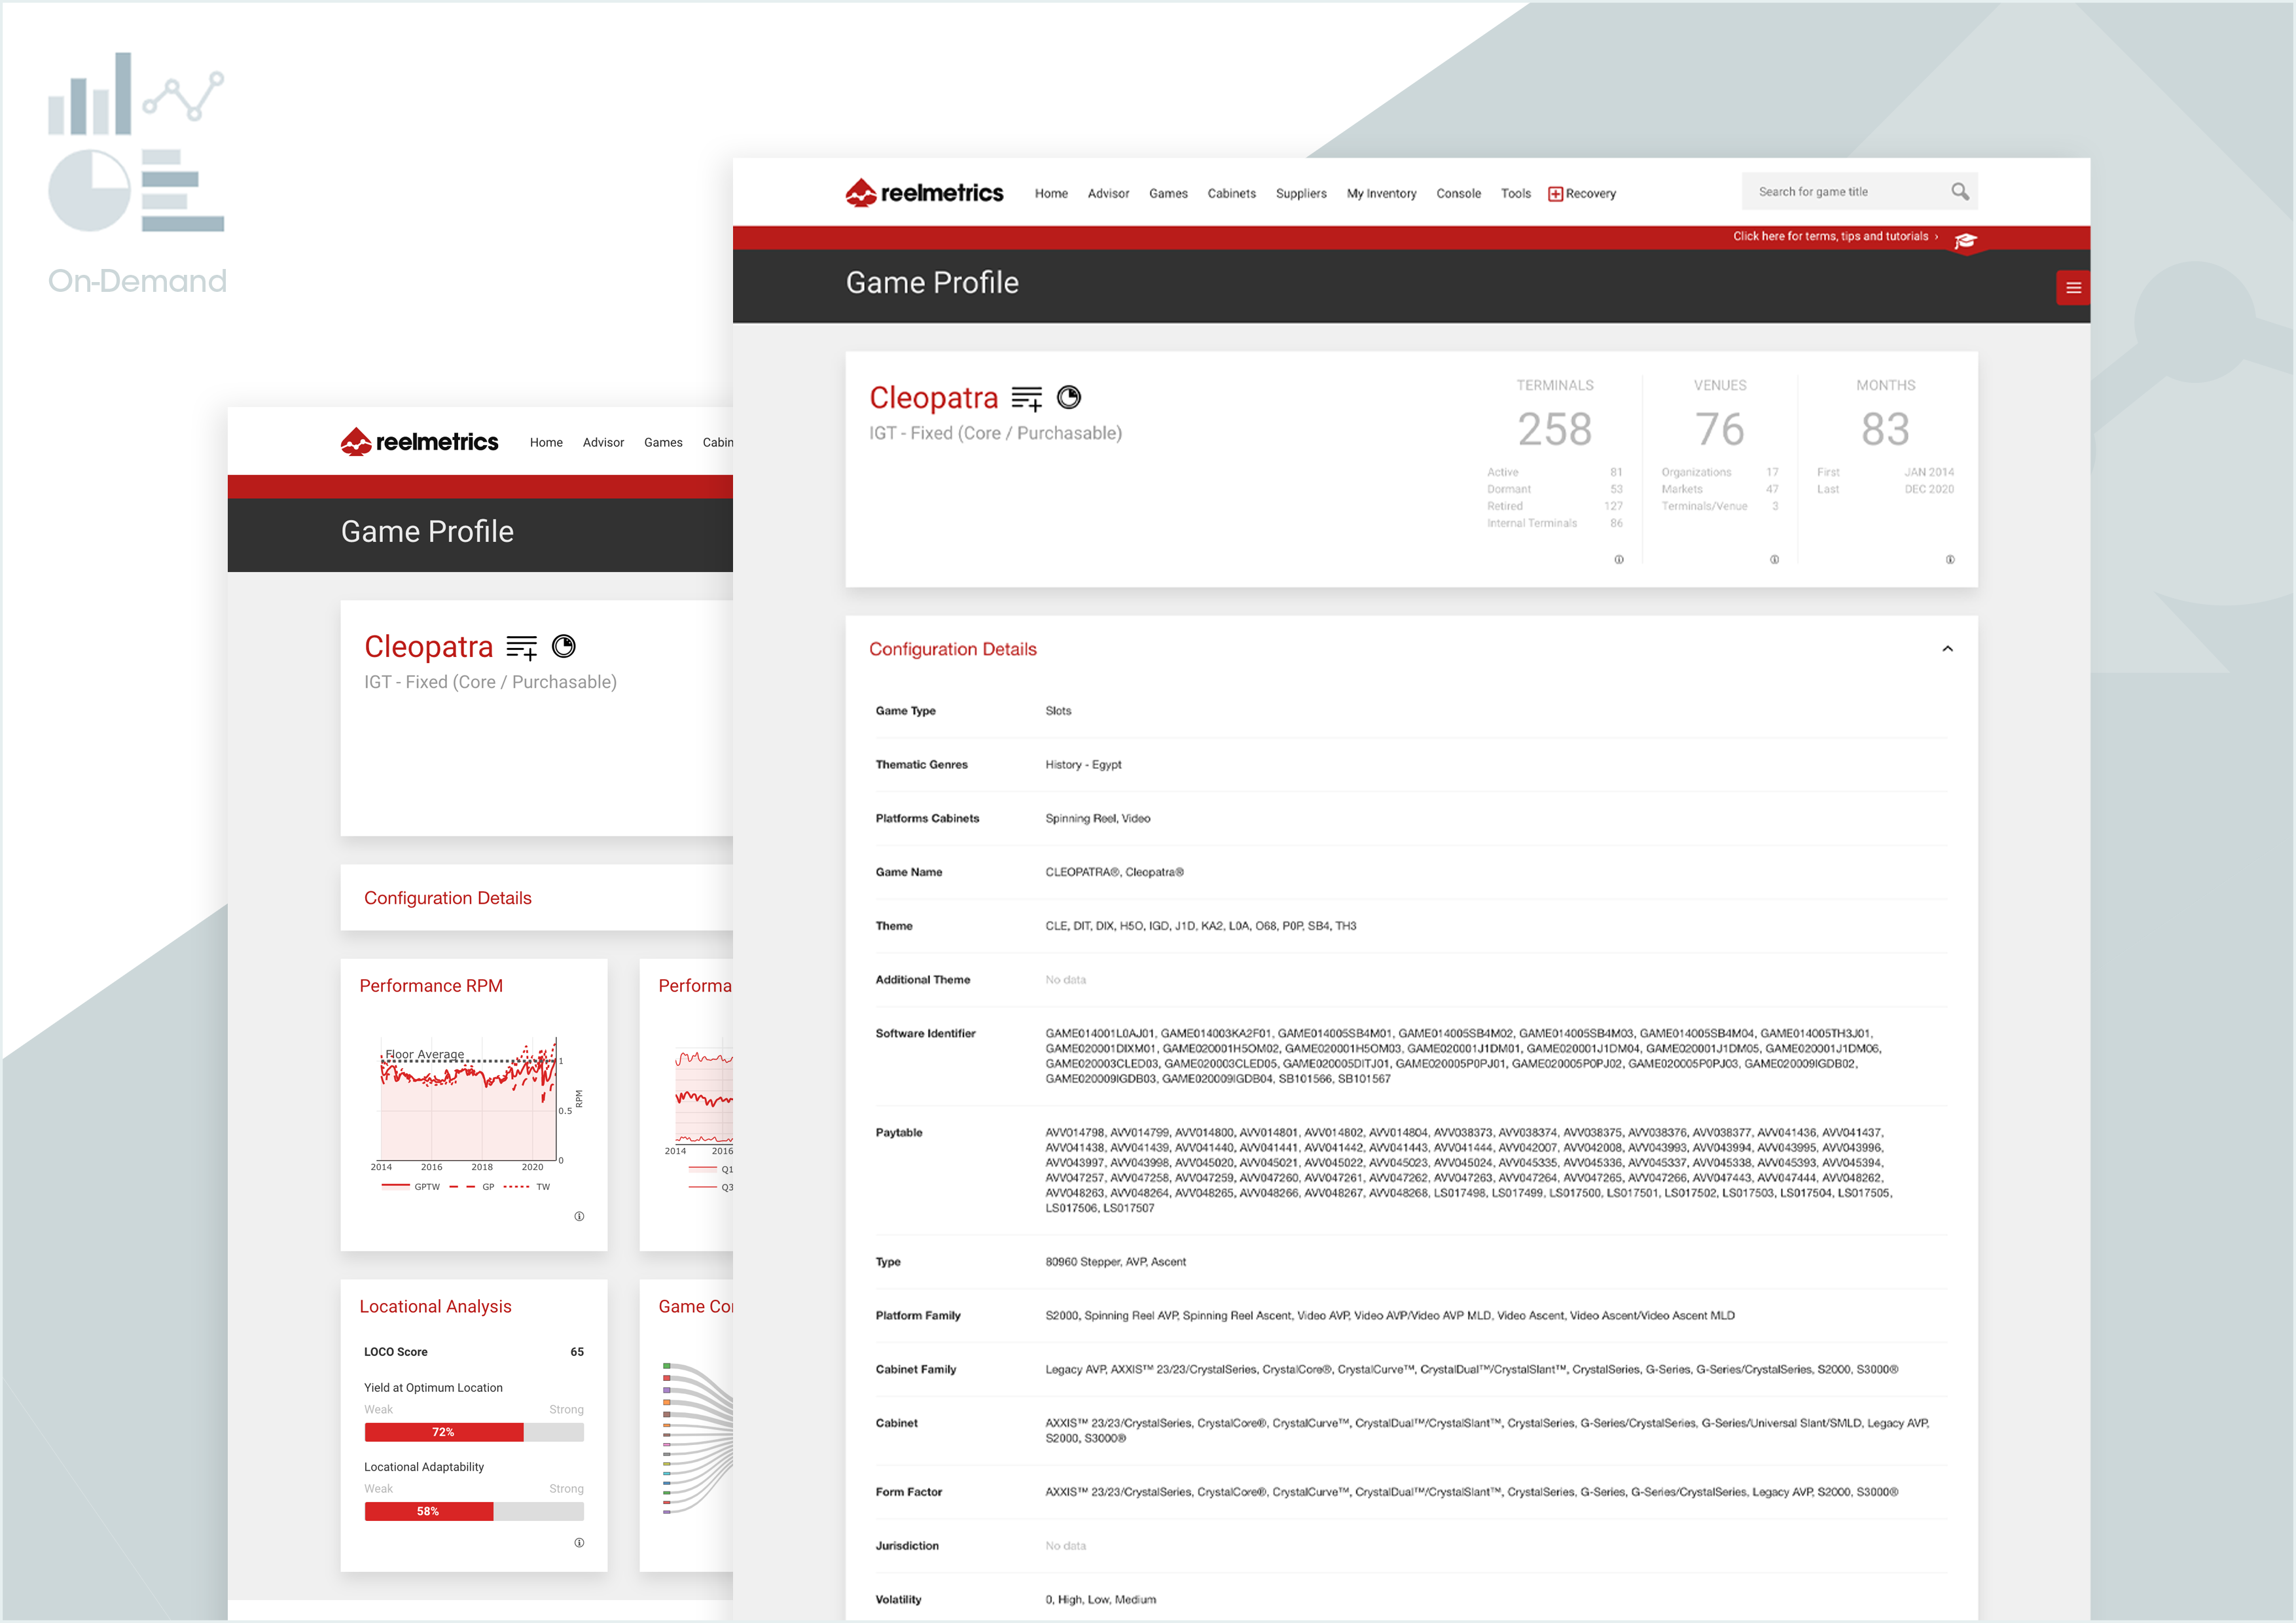This screenshot has width=2296, height=1623.
Task: Click the info icon under Venues stats
Action: pos(1774,559)
